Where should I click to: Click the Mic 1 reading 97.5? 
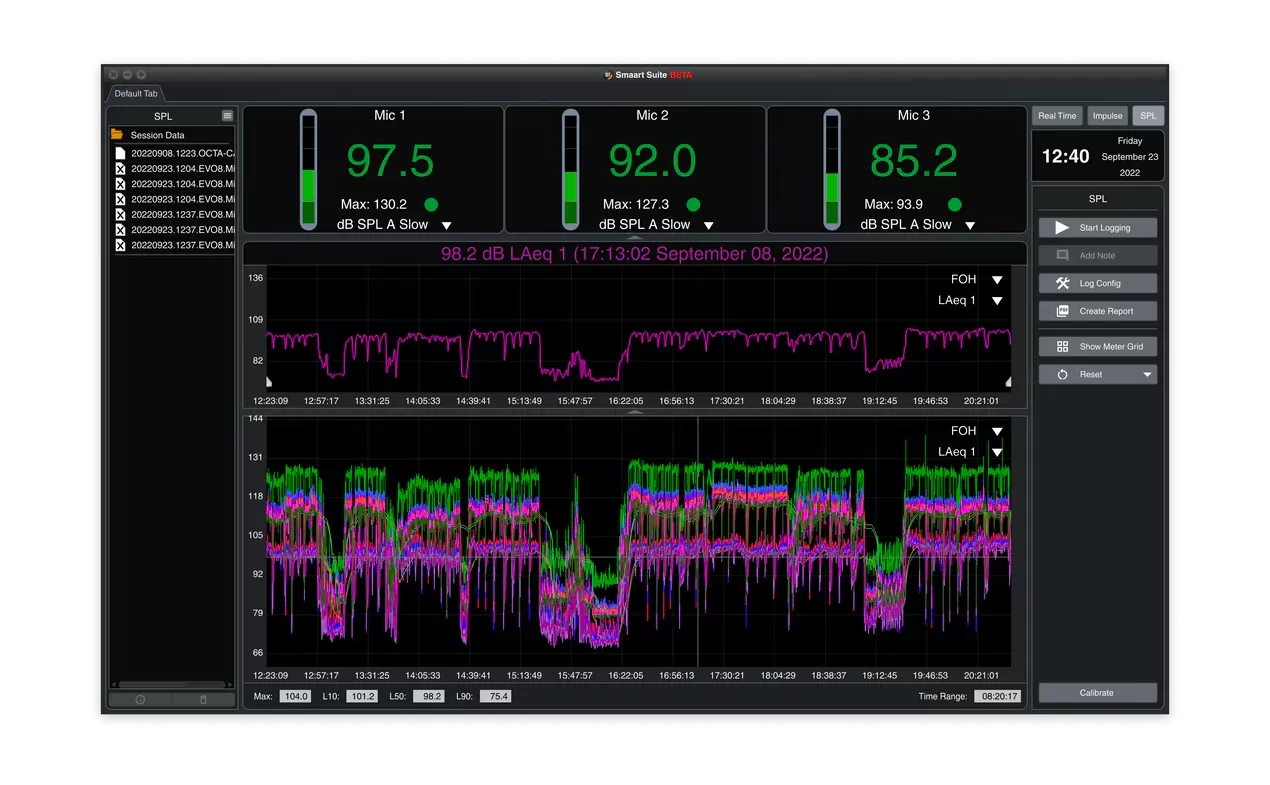[390, 162]
